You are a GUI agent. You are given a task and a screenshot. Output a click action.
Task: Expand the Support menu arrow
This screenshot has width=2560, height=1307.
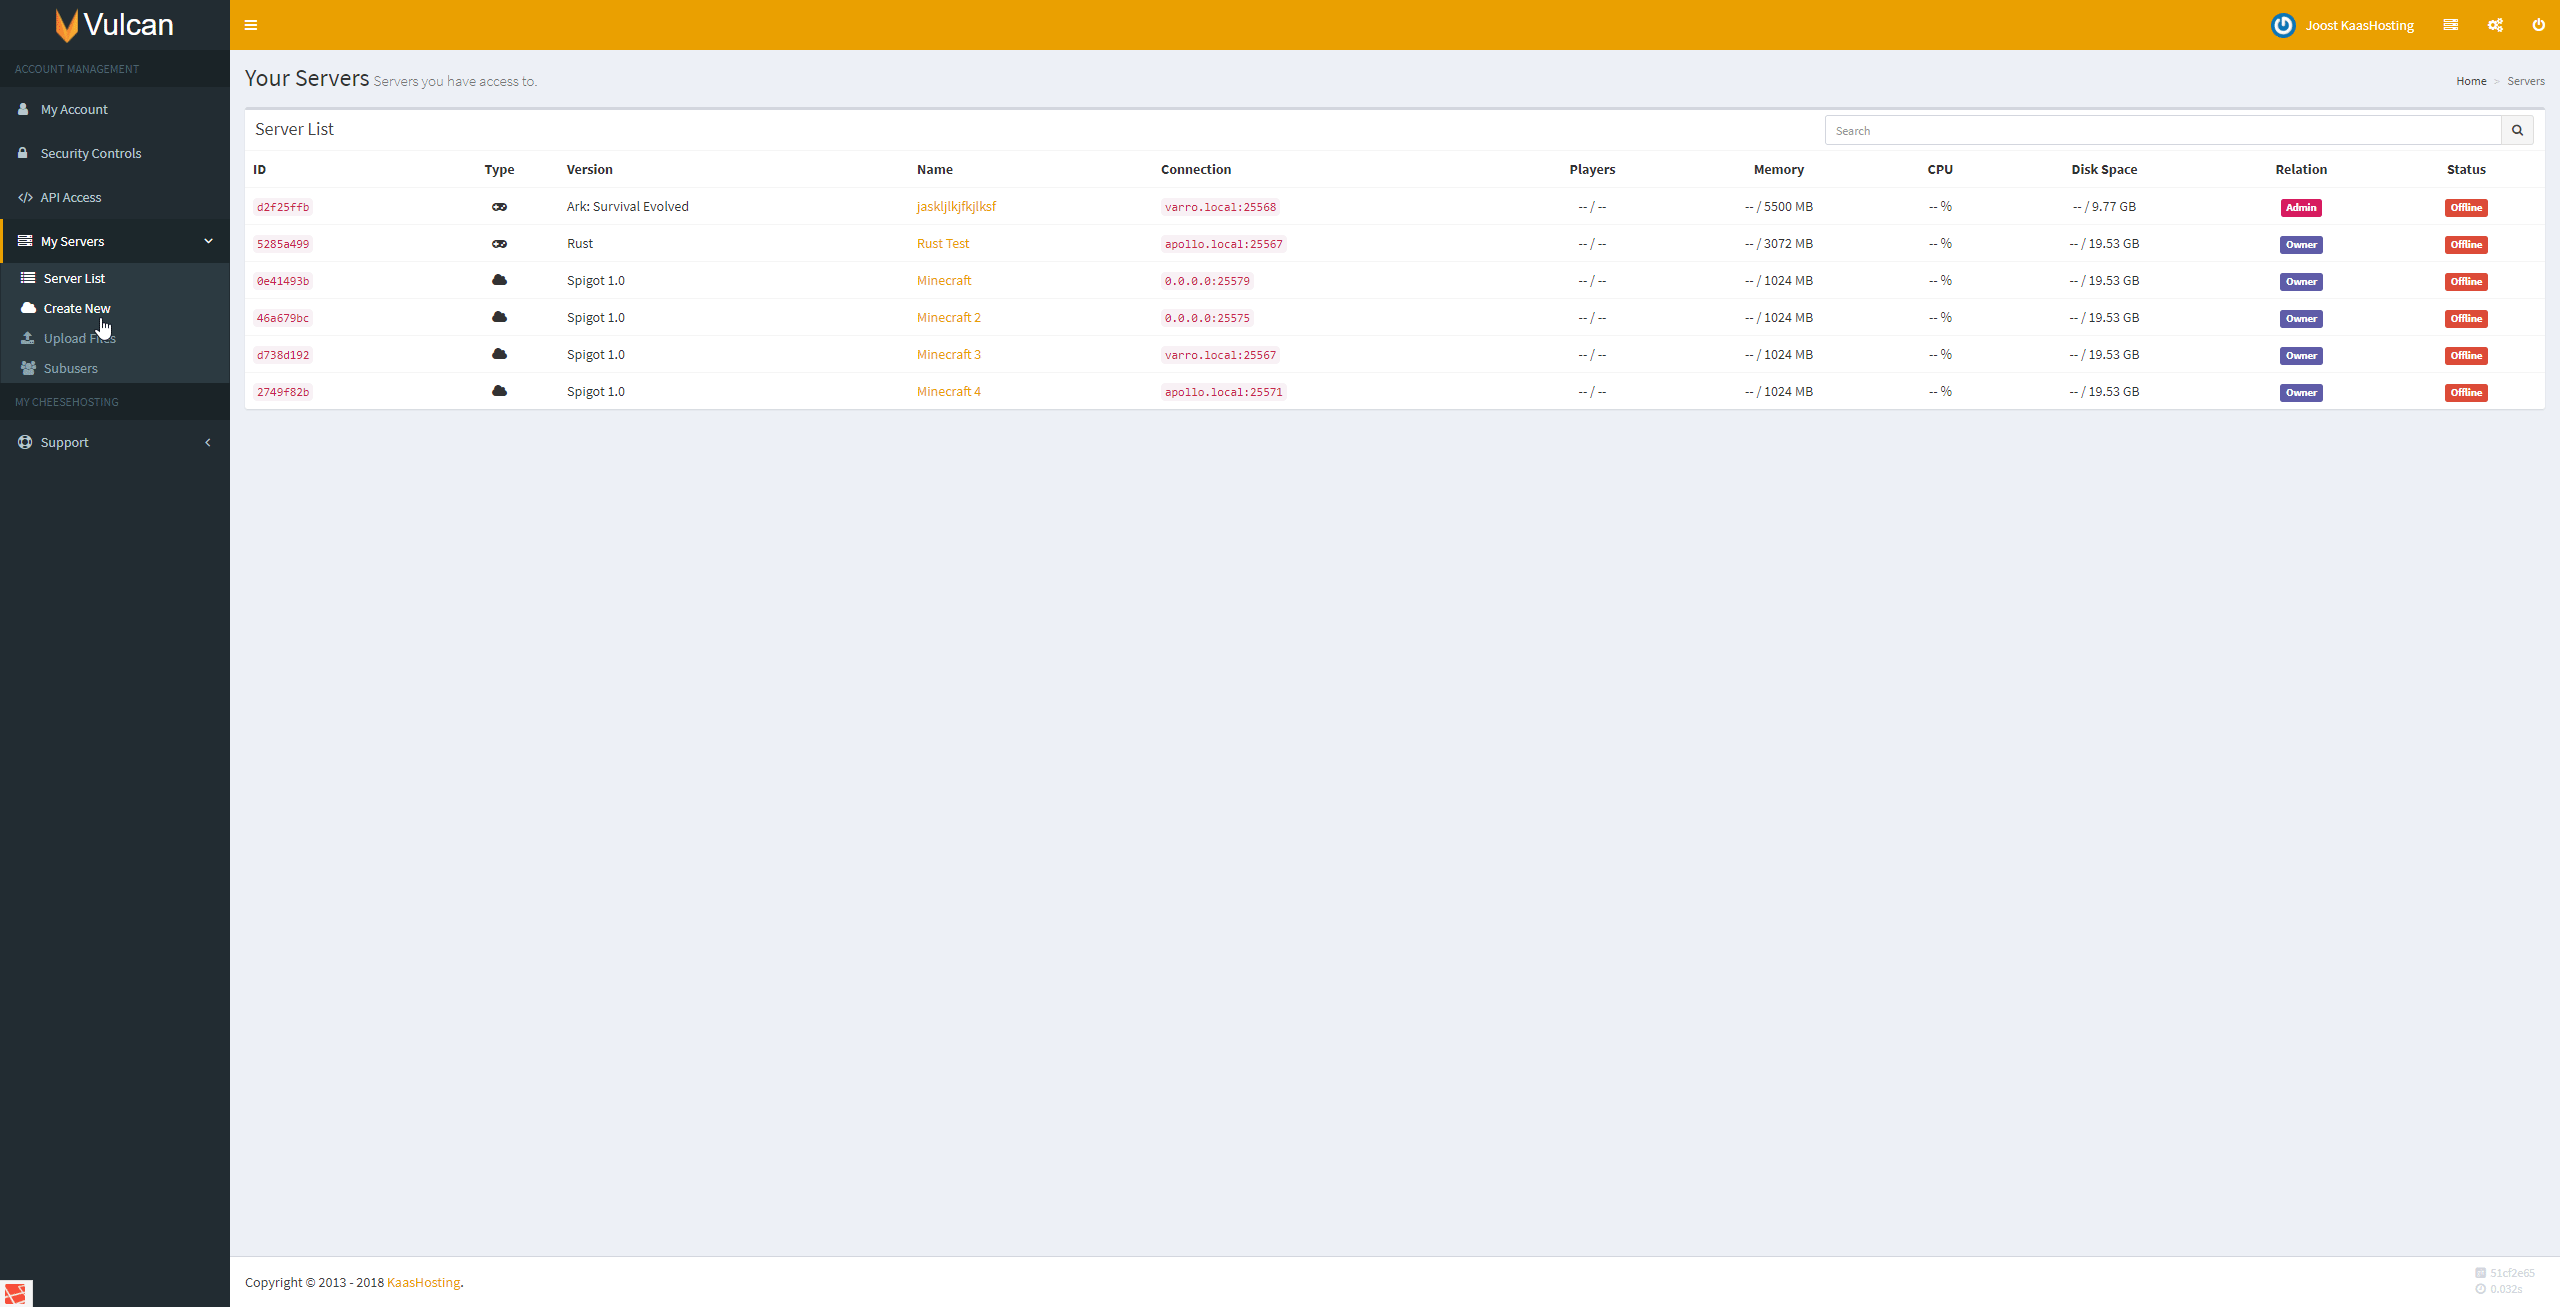(208, 442)
